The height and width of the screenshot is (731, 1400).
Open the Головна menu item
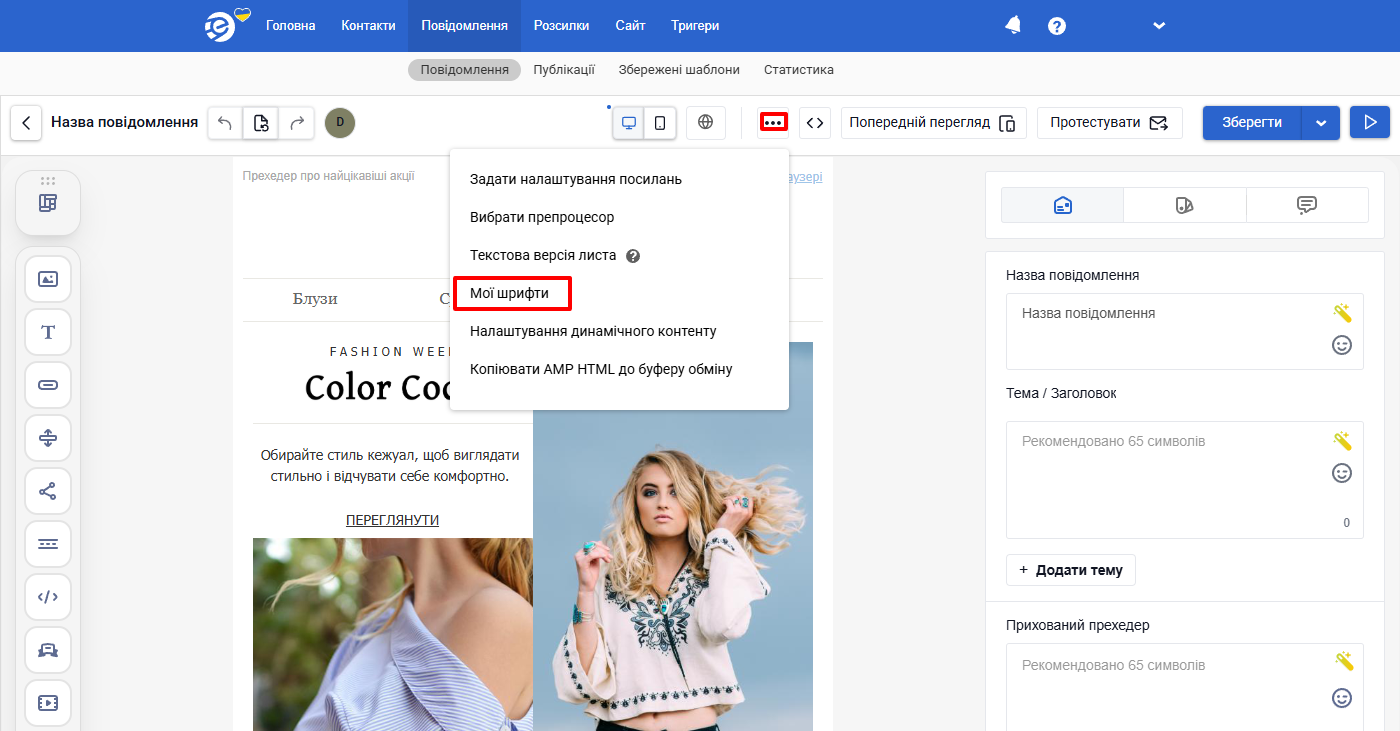[x=291, y=26]
